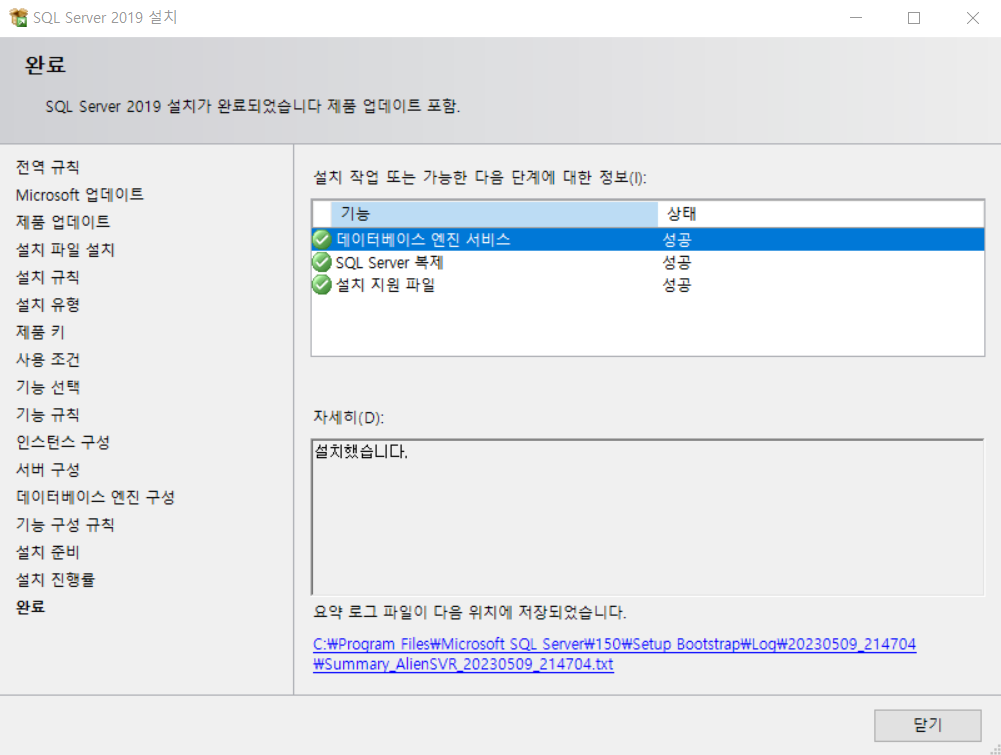This screenshot has width=1001, height=755.
Task: Close the window with the X button
Action: [x=972, y=18]
